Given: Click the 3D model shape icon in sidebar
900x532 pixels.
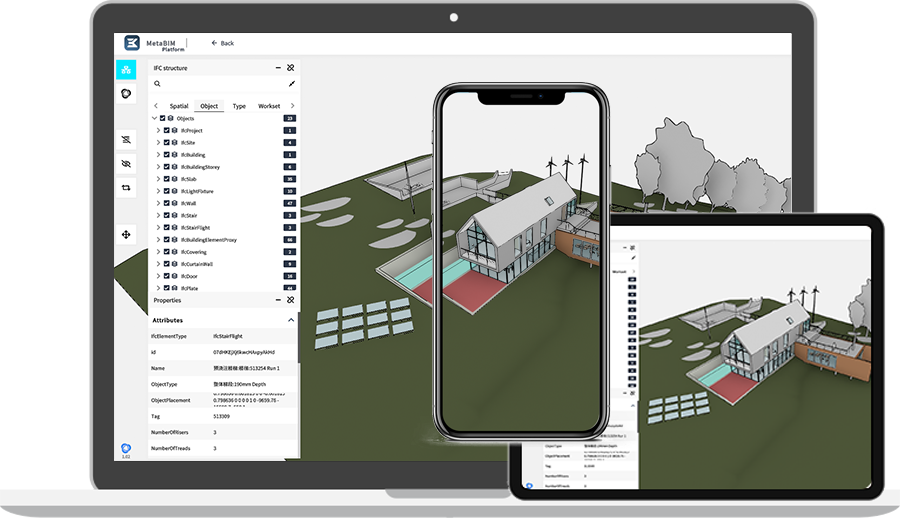Looking at the screenshot, I should 126,94.
